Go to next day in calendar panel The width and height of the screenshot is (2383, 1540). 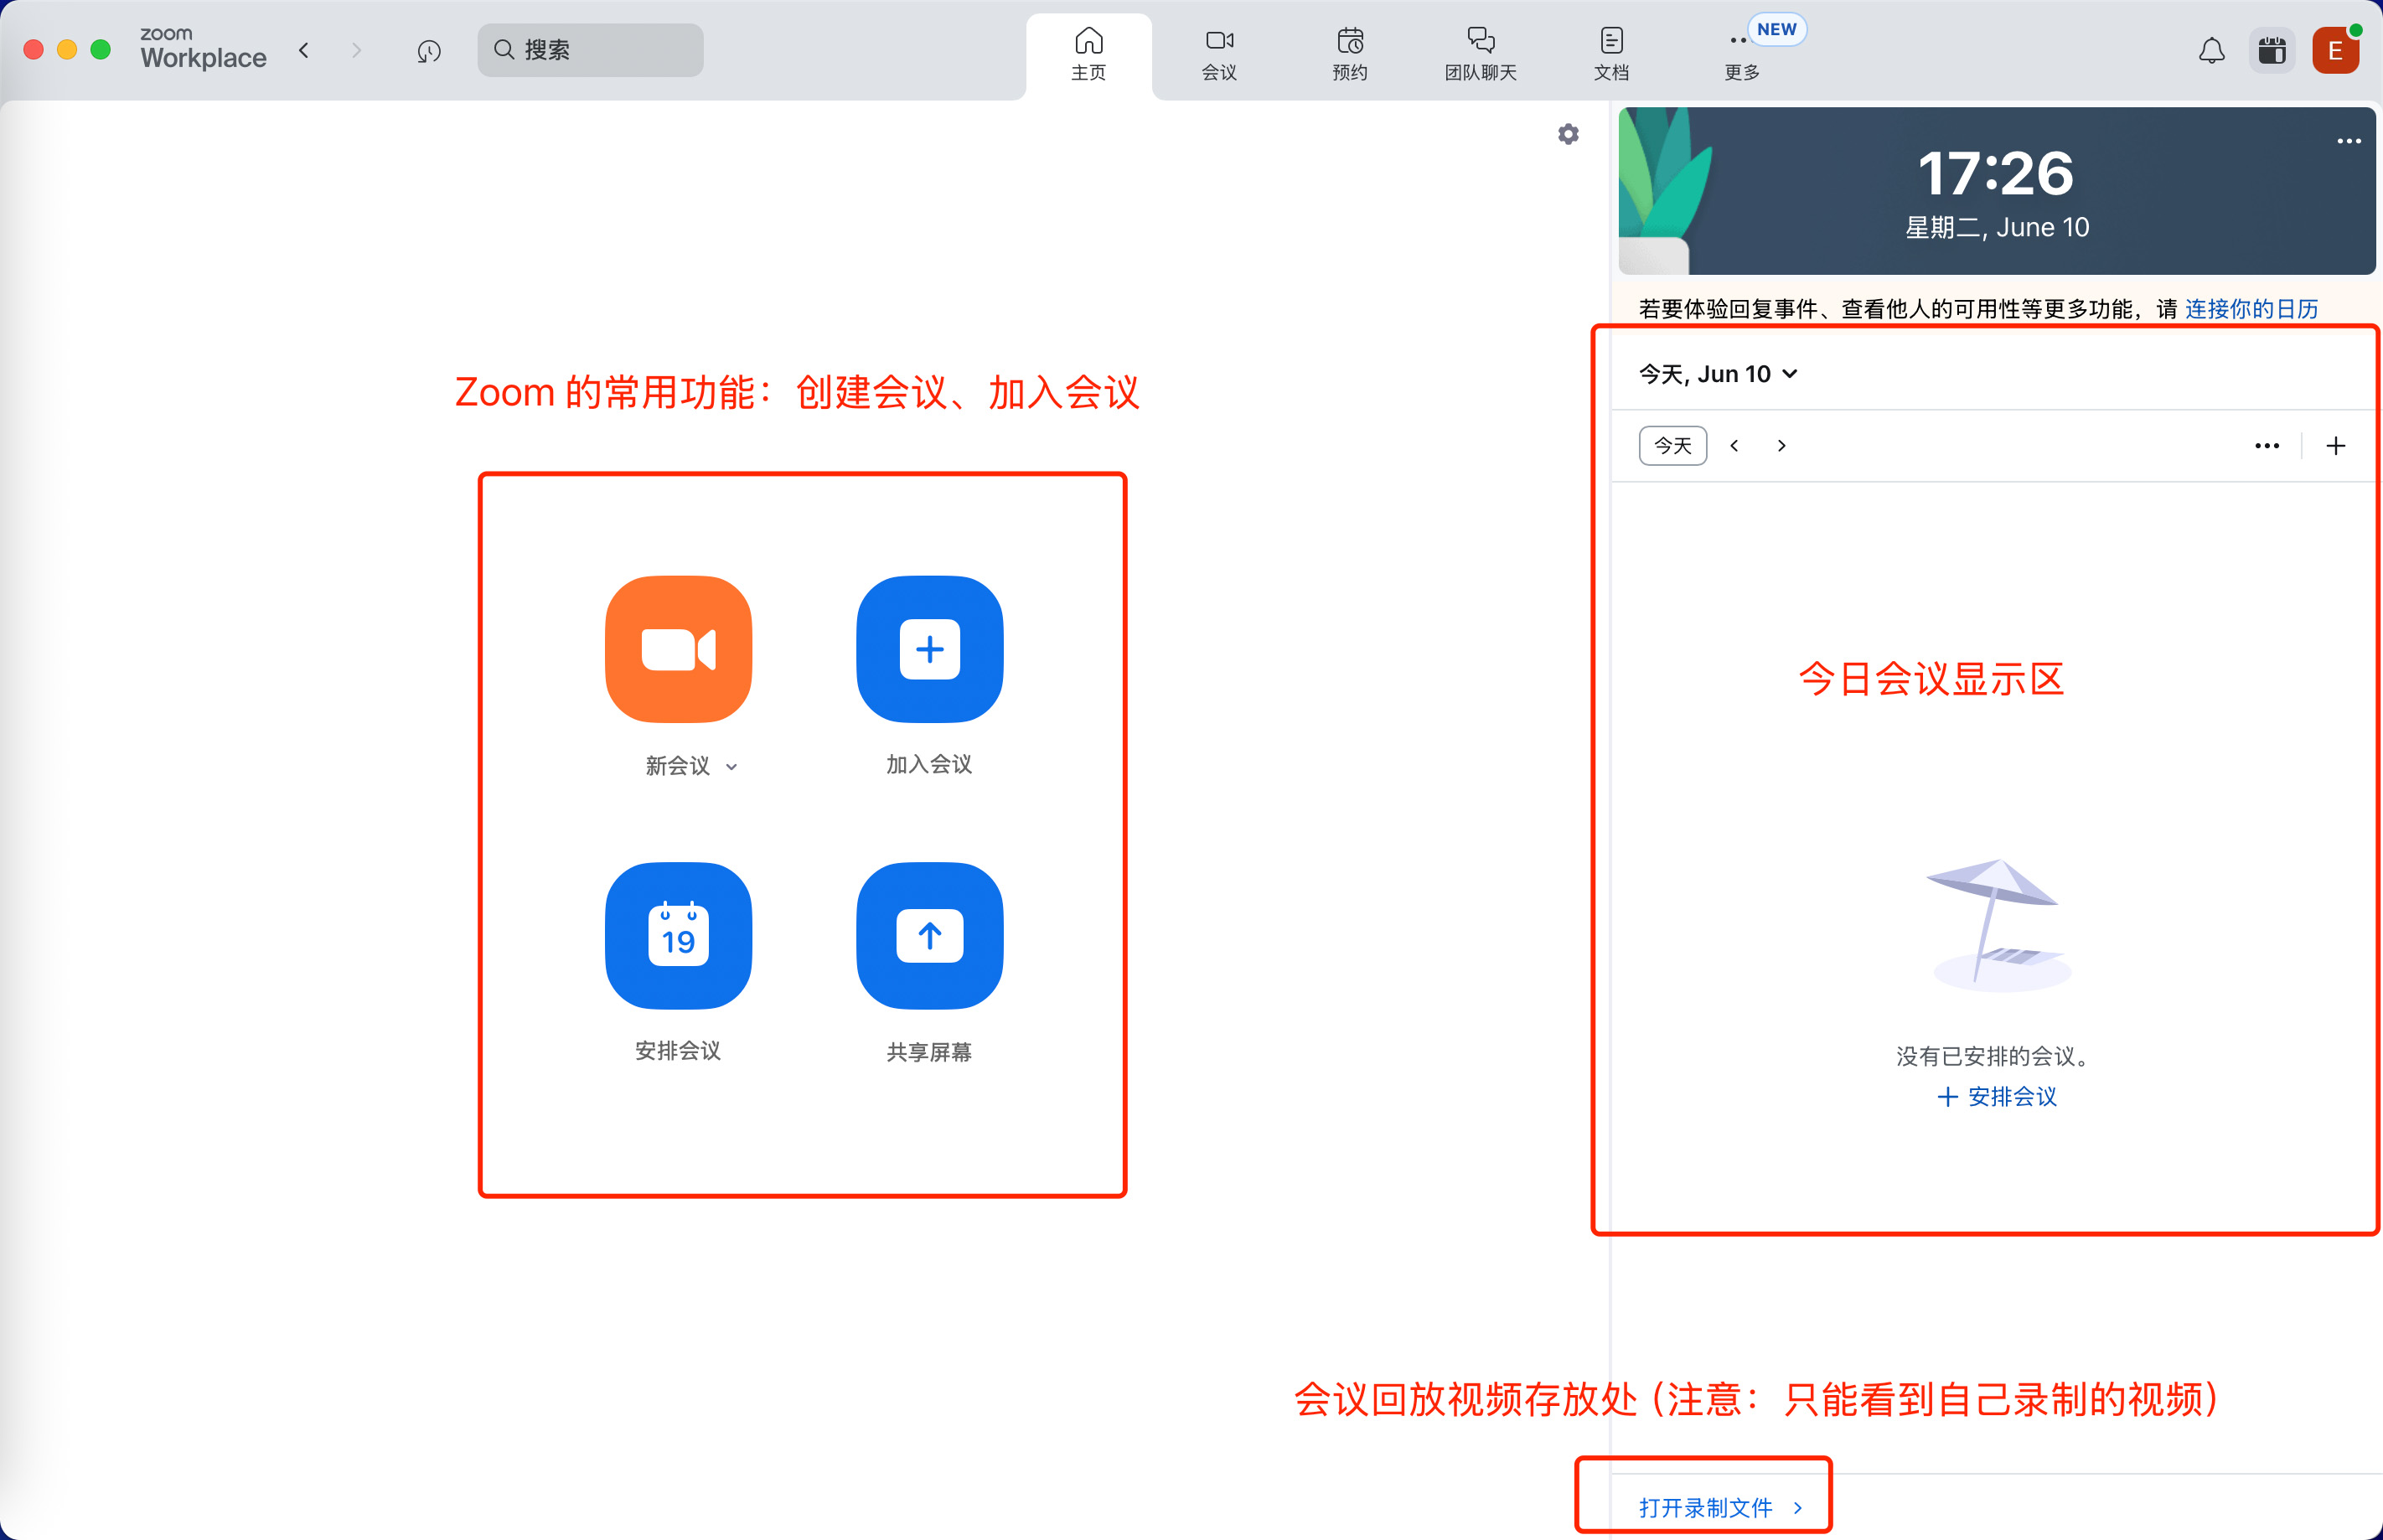point(1781,446)
